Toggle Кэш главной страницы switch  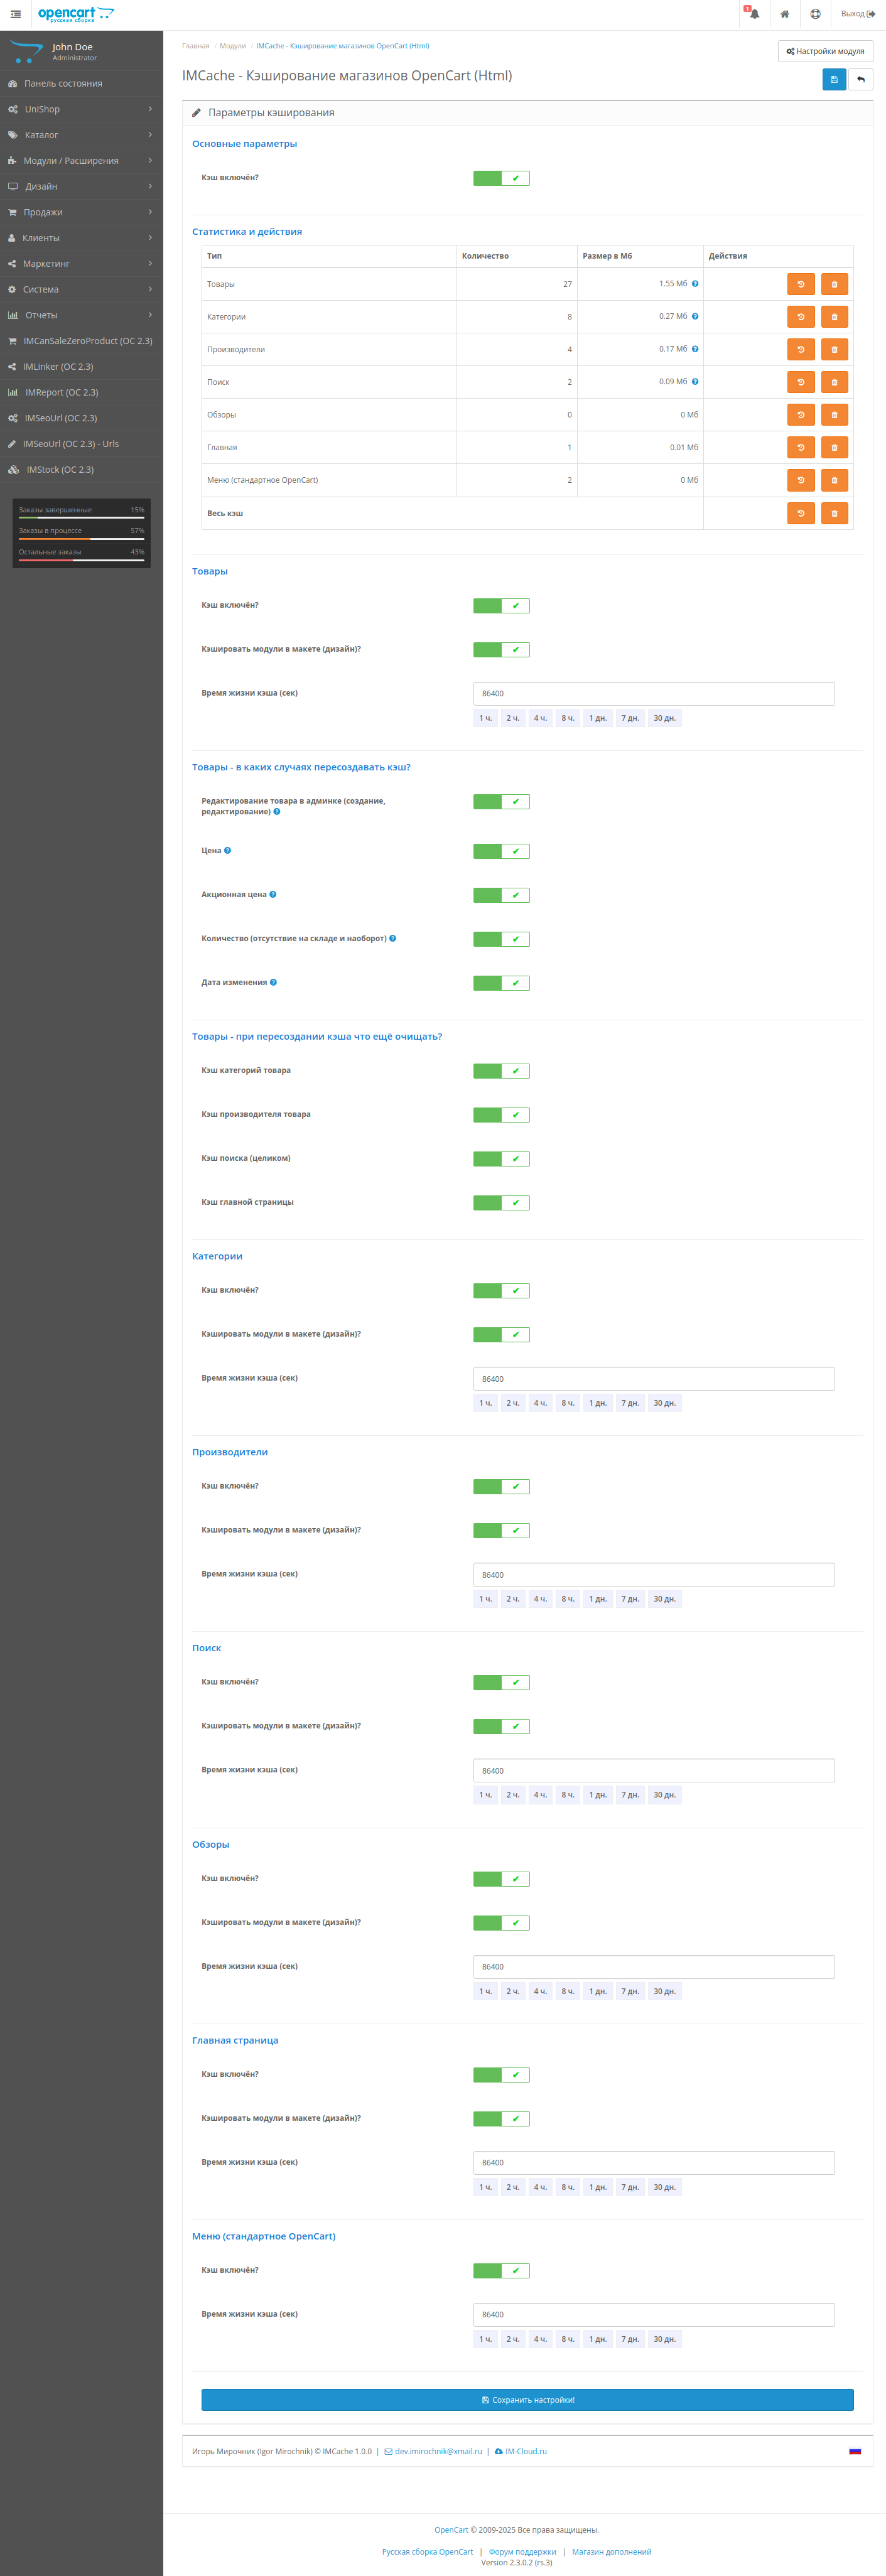point(501,1204)
